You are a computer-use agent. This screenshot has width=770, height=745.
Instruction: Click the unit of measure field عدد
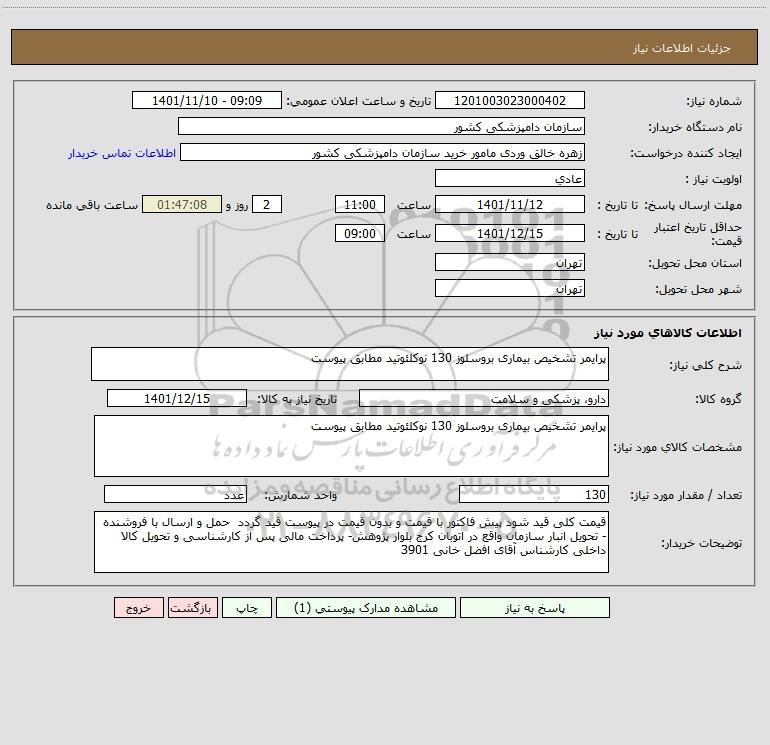pos(175,494)
